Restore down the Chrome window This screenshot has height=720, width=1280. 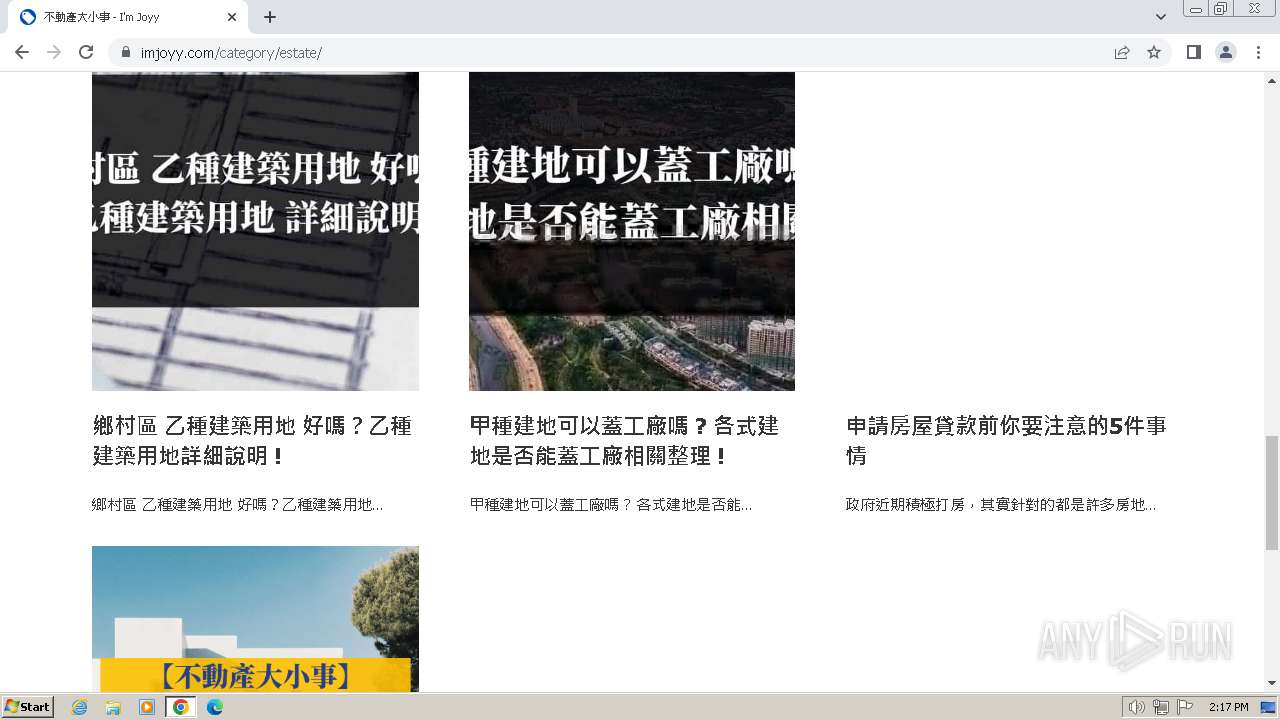click(1221, 9)
